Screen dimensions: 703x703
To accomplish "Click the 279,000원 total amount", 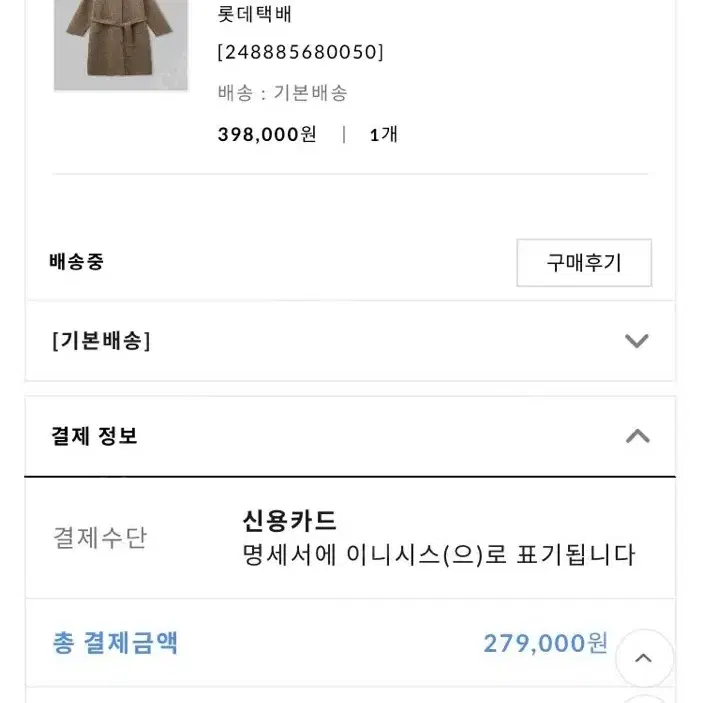I will 546,643.
